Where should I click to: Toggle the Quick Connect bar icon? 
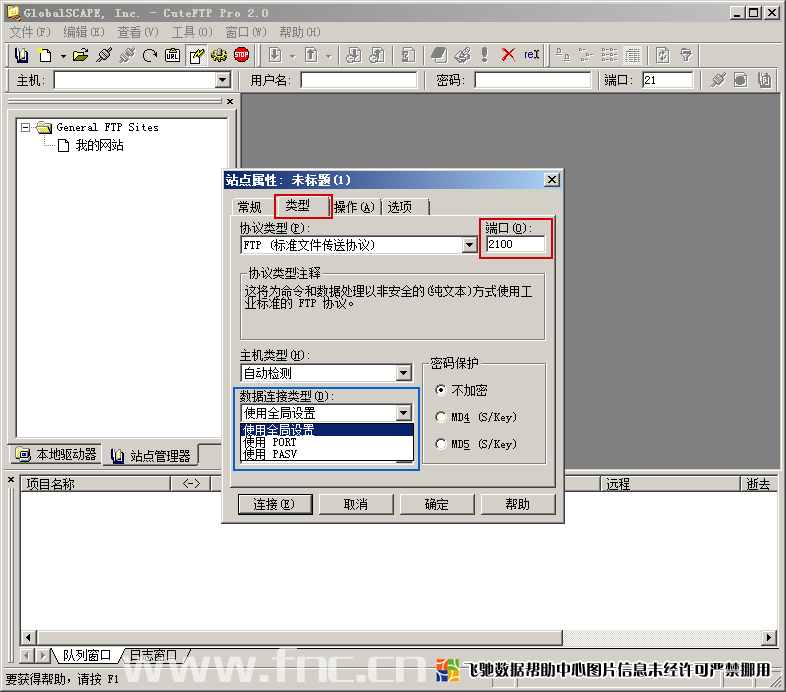click(x=196, y=55)
